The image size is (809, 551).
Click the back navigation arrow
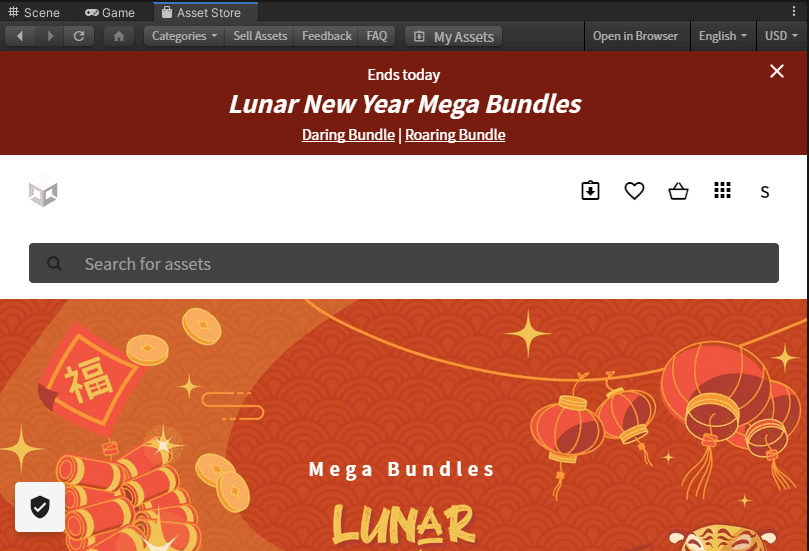20,36
